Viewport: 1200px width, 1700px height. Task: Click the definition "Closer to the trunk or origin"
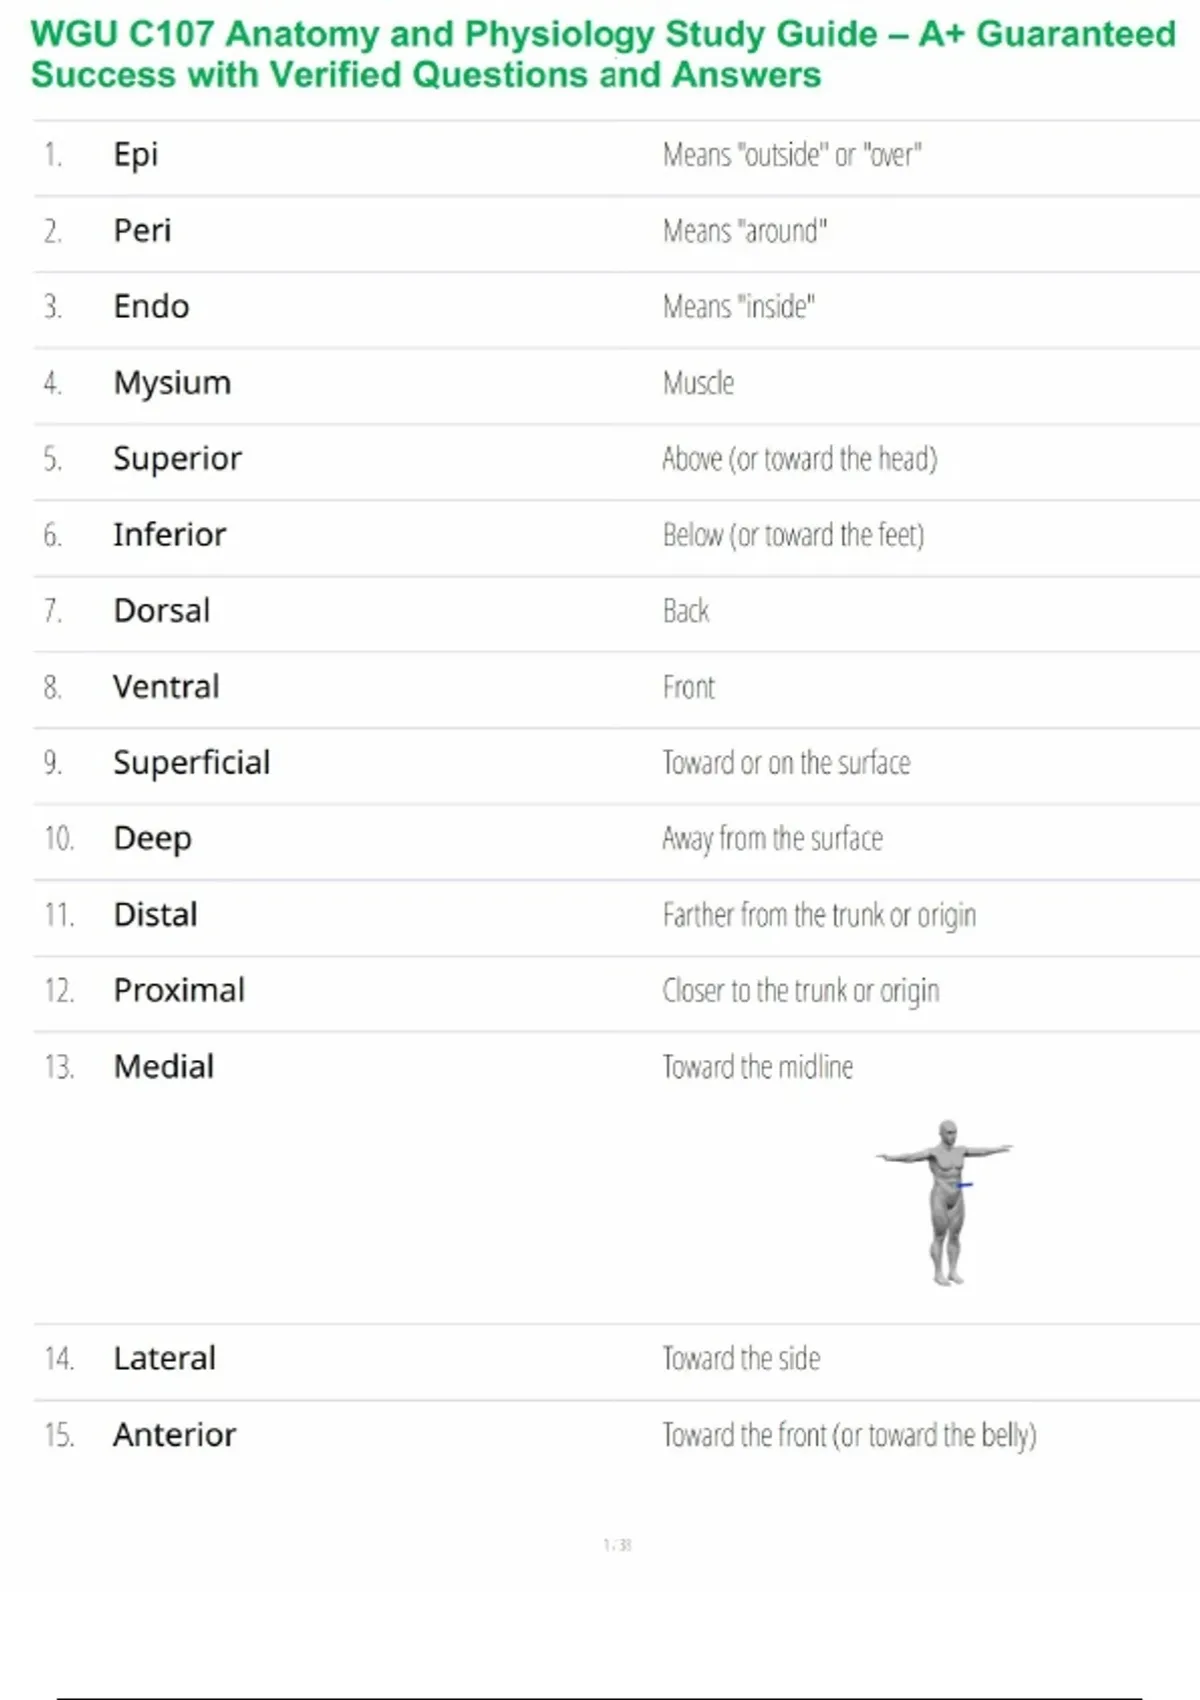point(801,991)
